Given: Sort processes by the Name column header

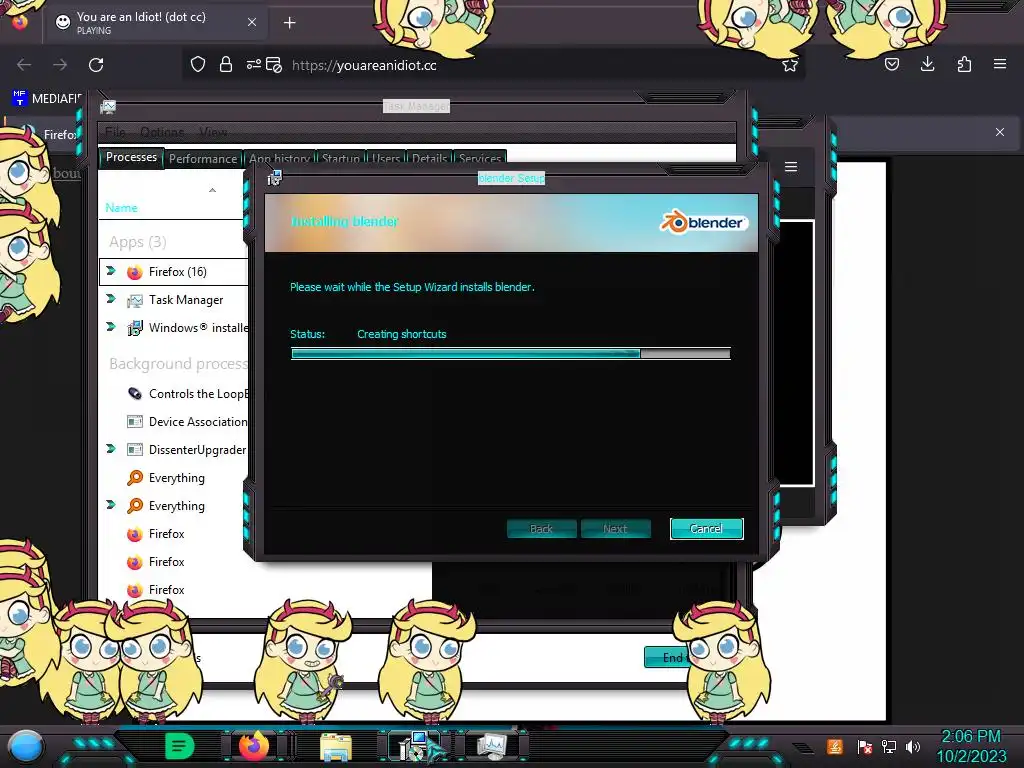Looking at the screenshot, I should [x=121, y=208].
